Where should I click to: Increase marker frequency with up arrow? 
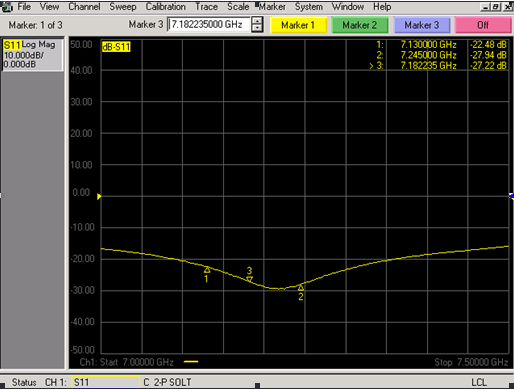pos(257,21)
